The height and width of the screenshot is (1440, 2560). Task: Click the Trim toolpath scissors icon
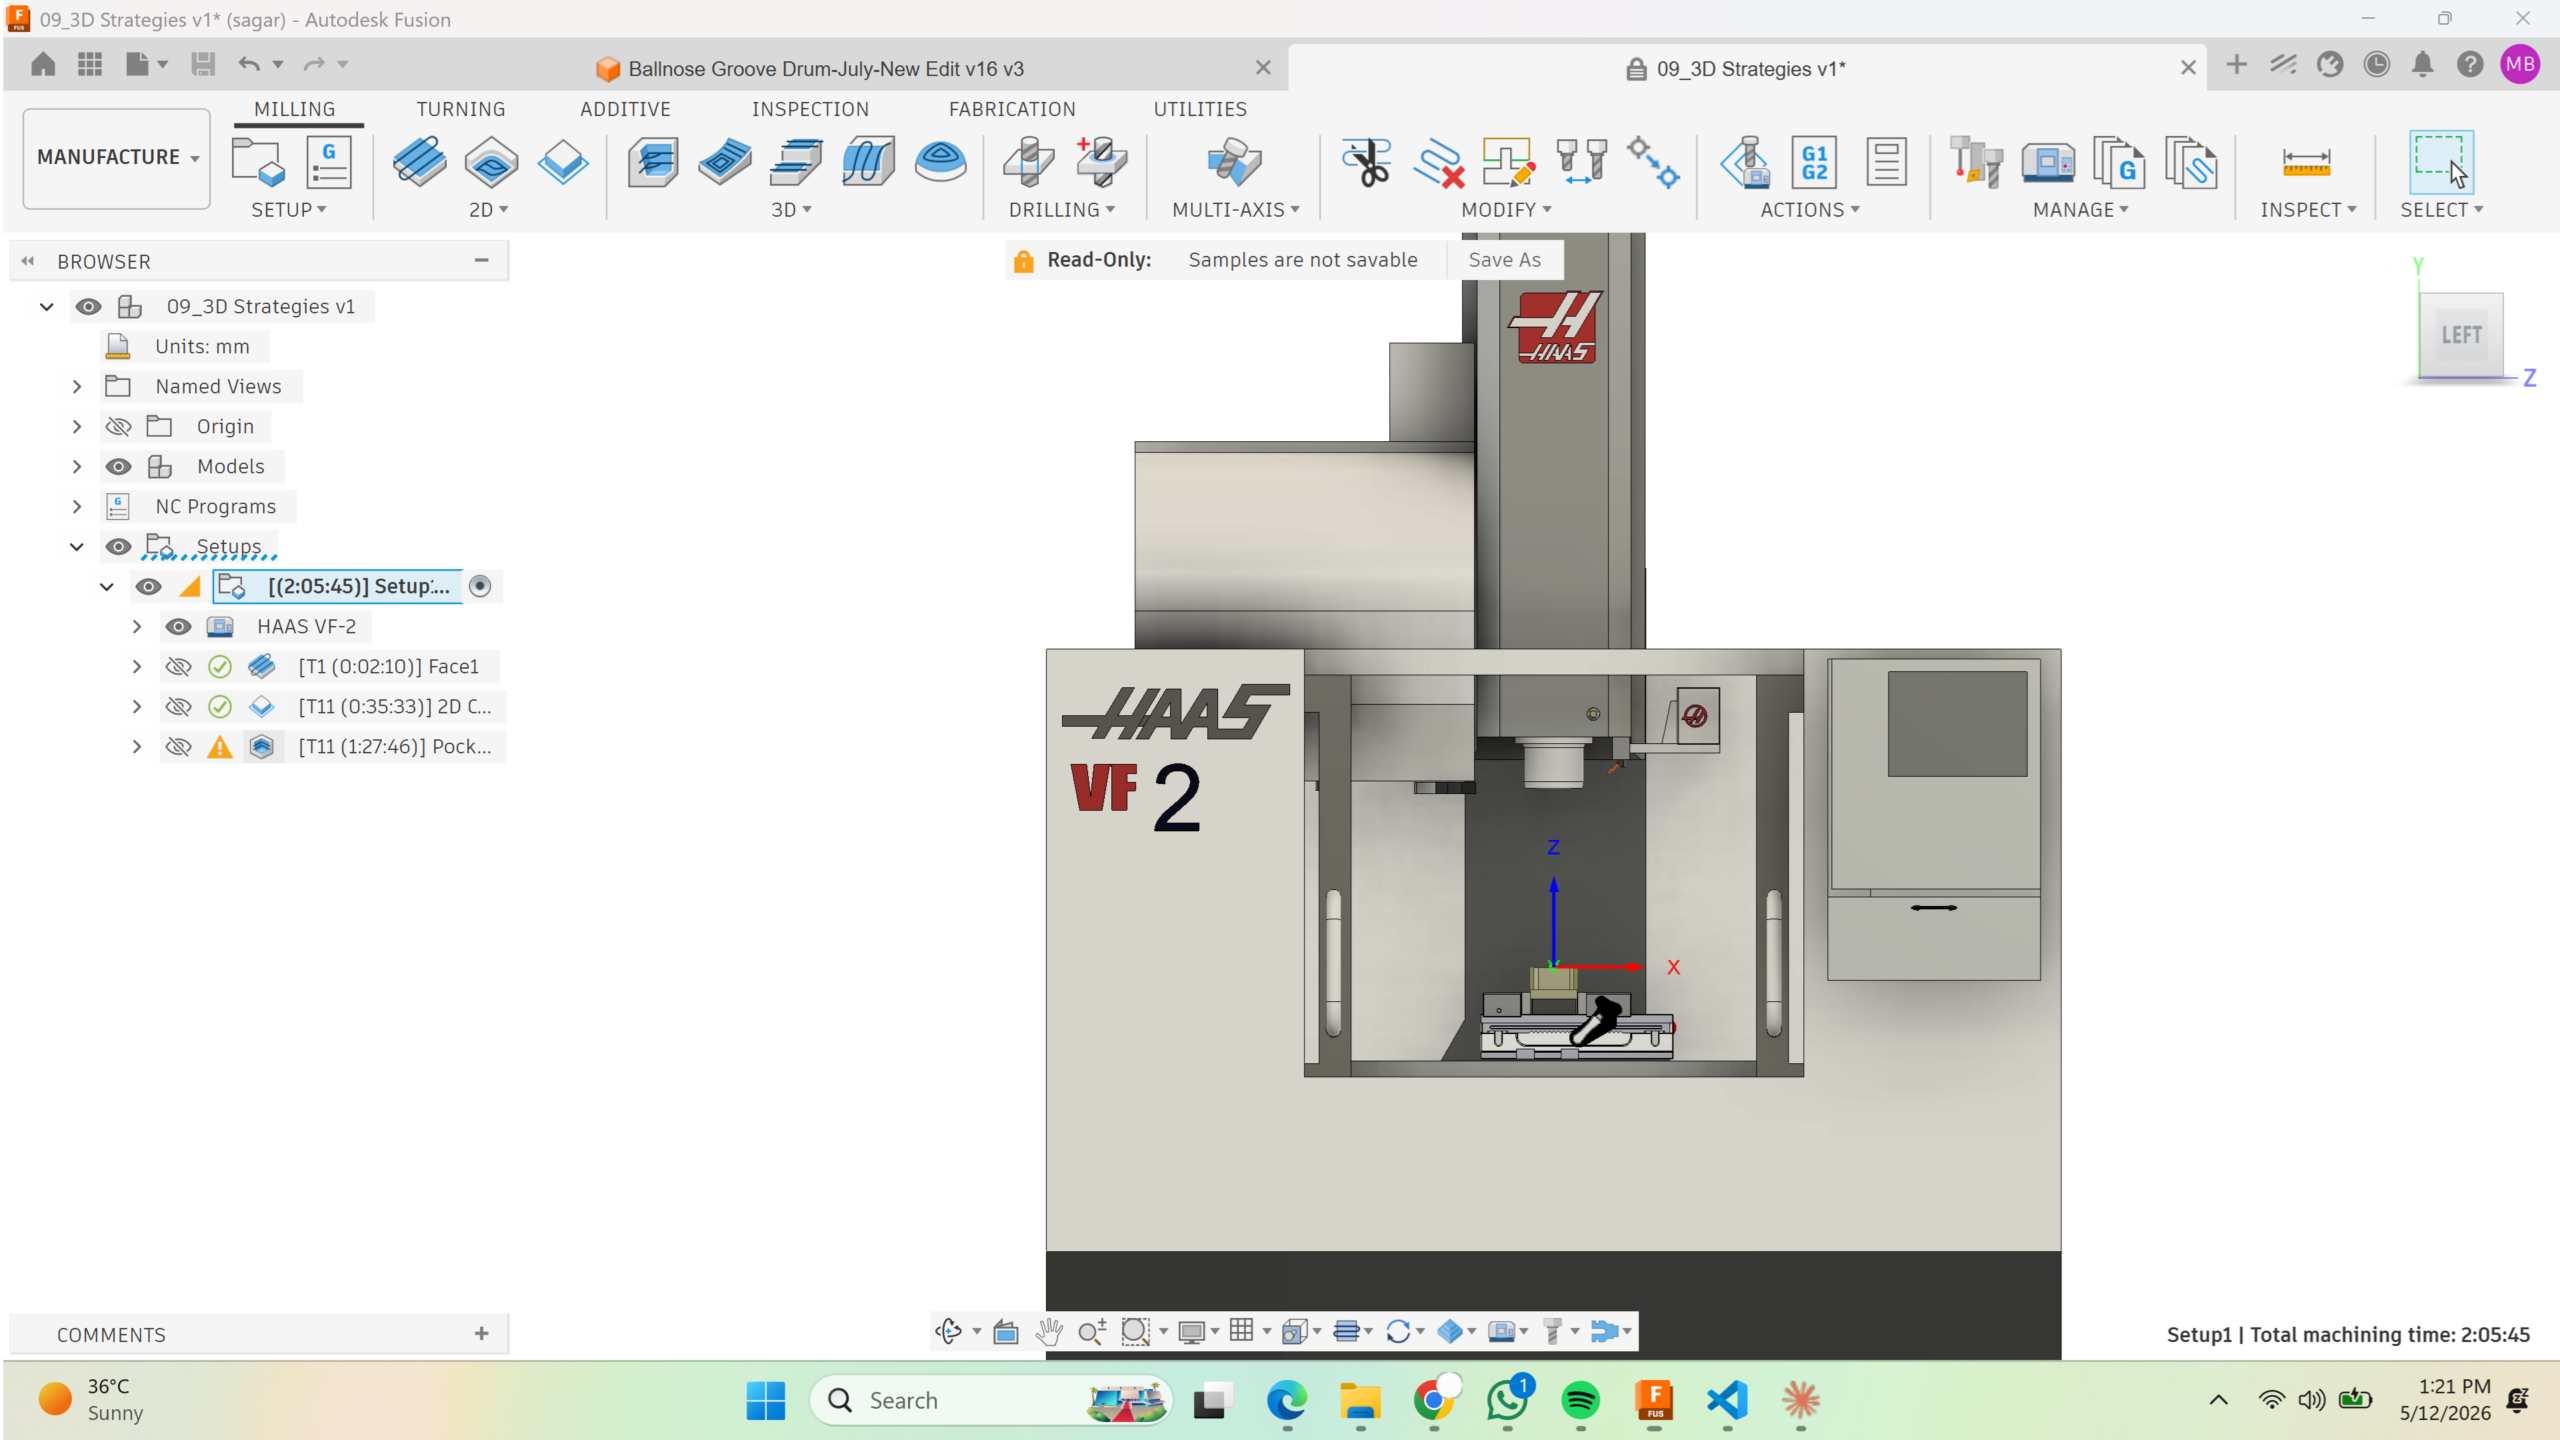1366,161
